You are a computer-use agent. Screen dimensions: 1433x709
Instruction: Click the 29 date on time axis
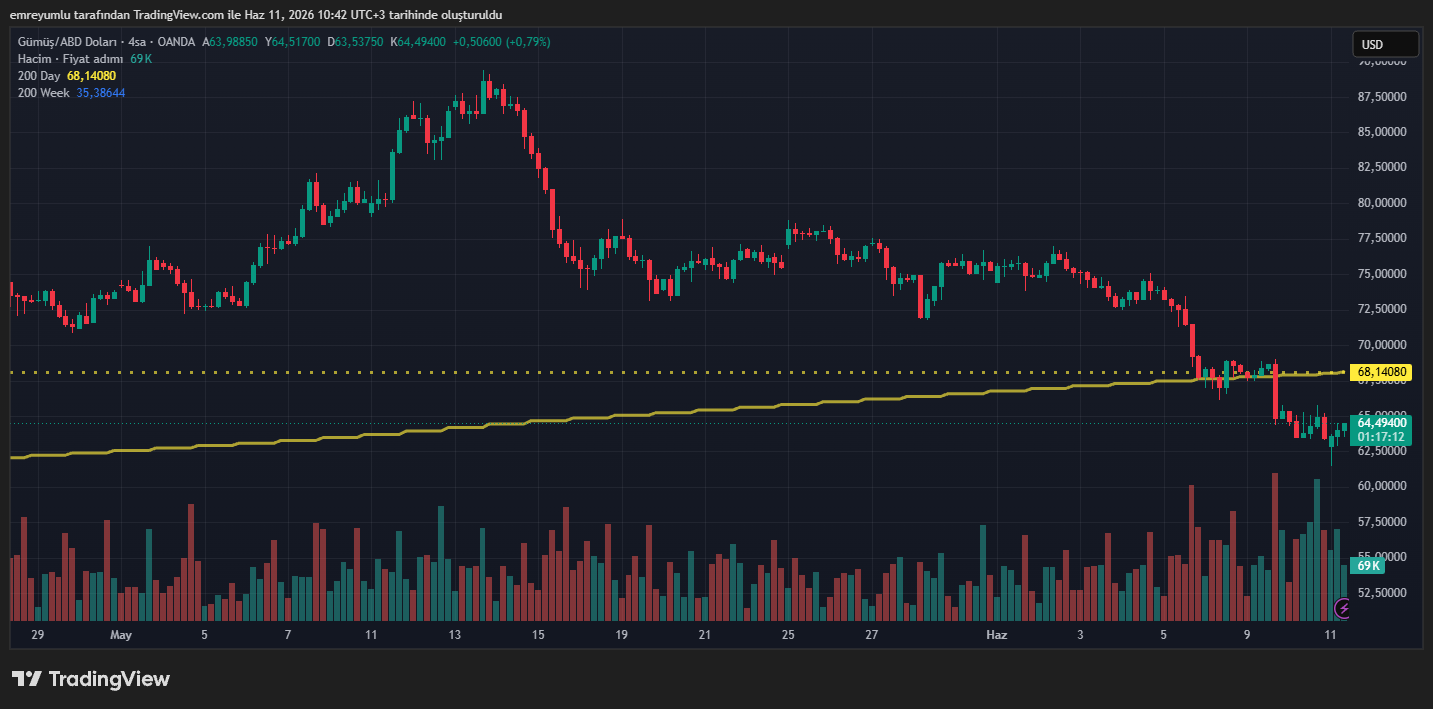pyautogui.click(x=38, y=635)
